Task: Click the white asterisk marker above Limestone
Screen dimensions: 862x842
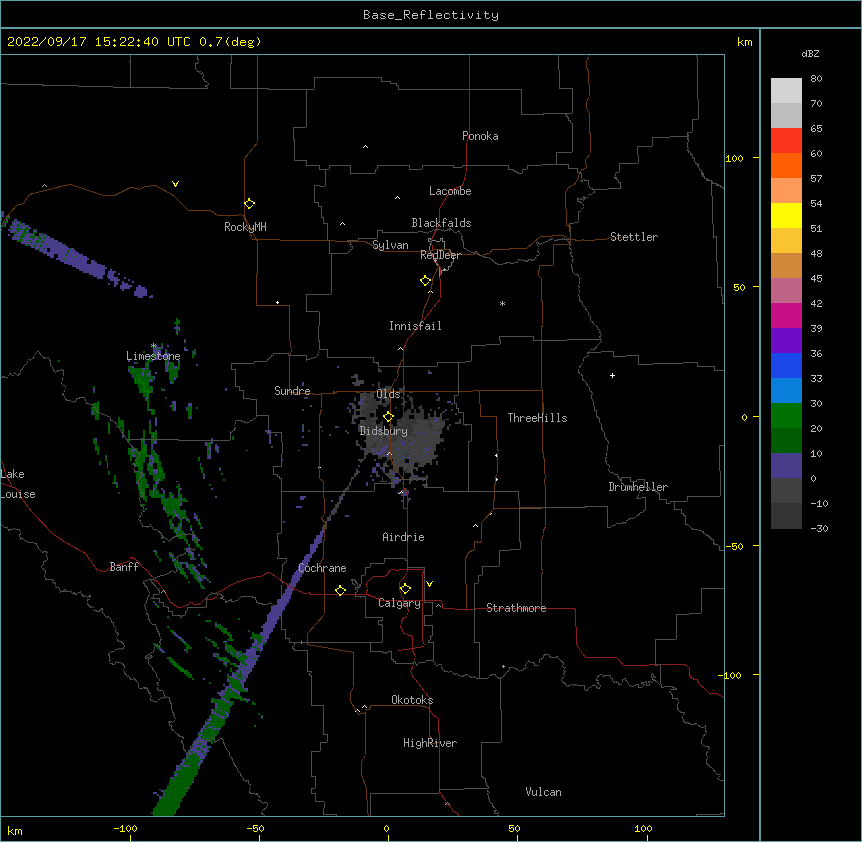Action: 154,346
